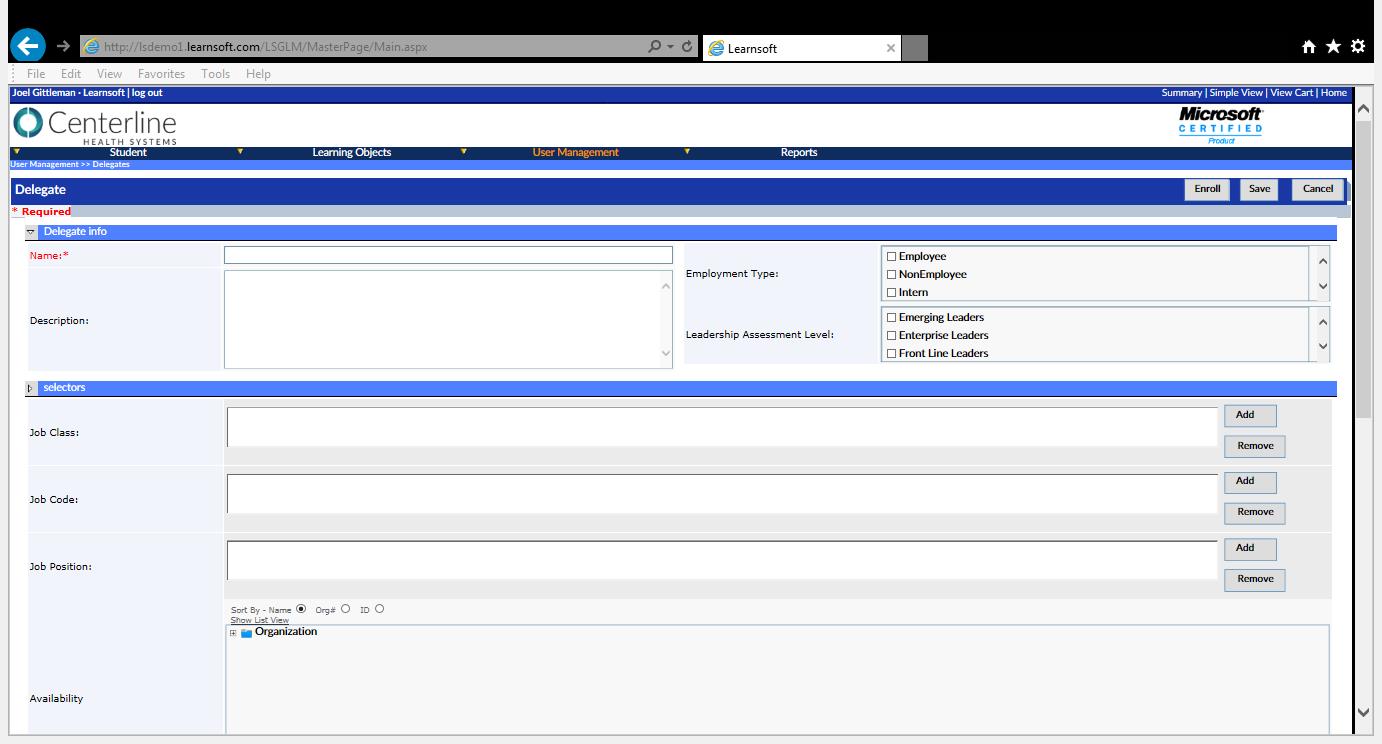
Task: Expand the selectors section
Action: click(x=31, y=388)
